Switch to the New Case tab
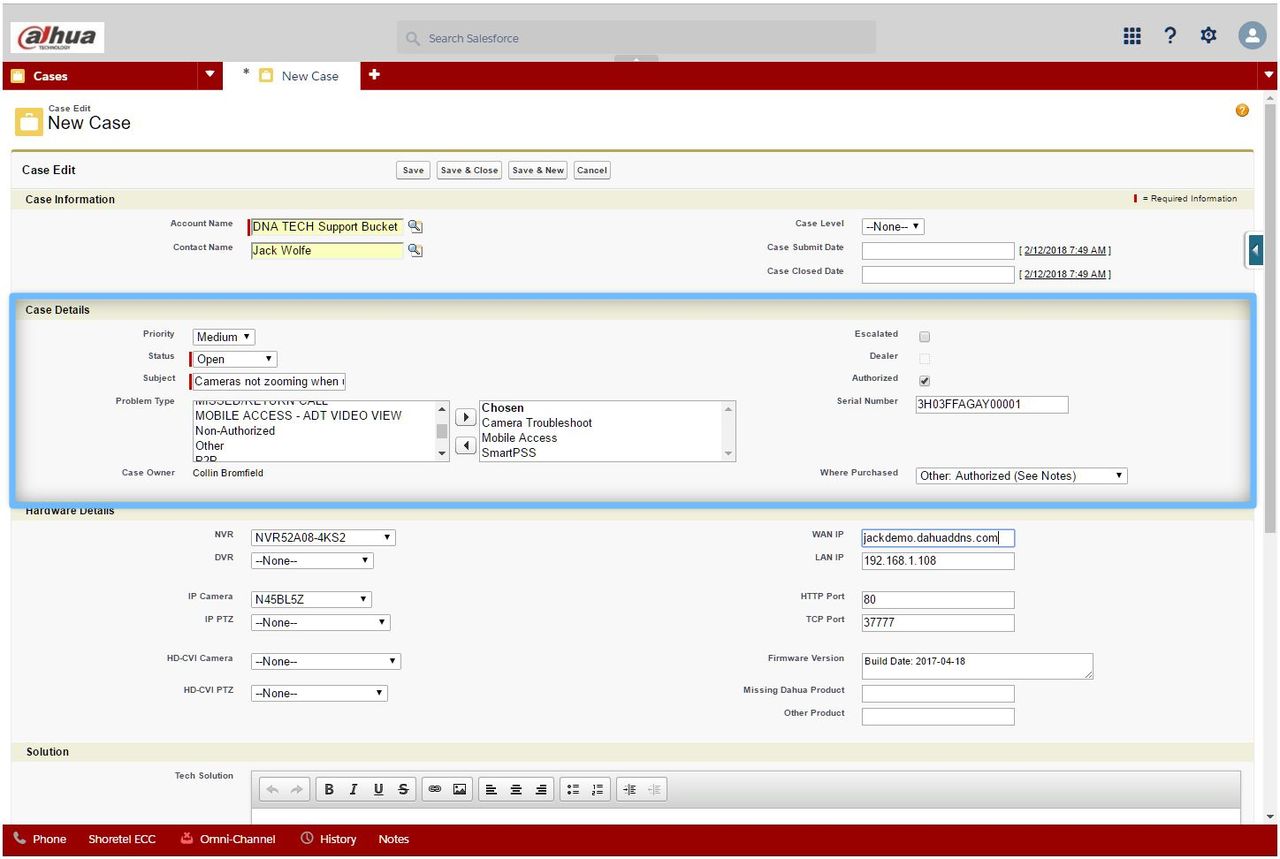This screenshot has width=1280, height=859. (x=309, y=76)
